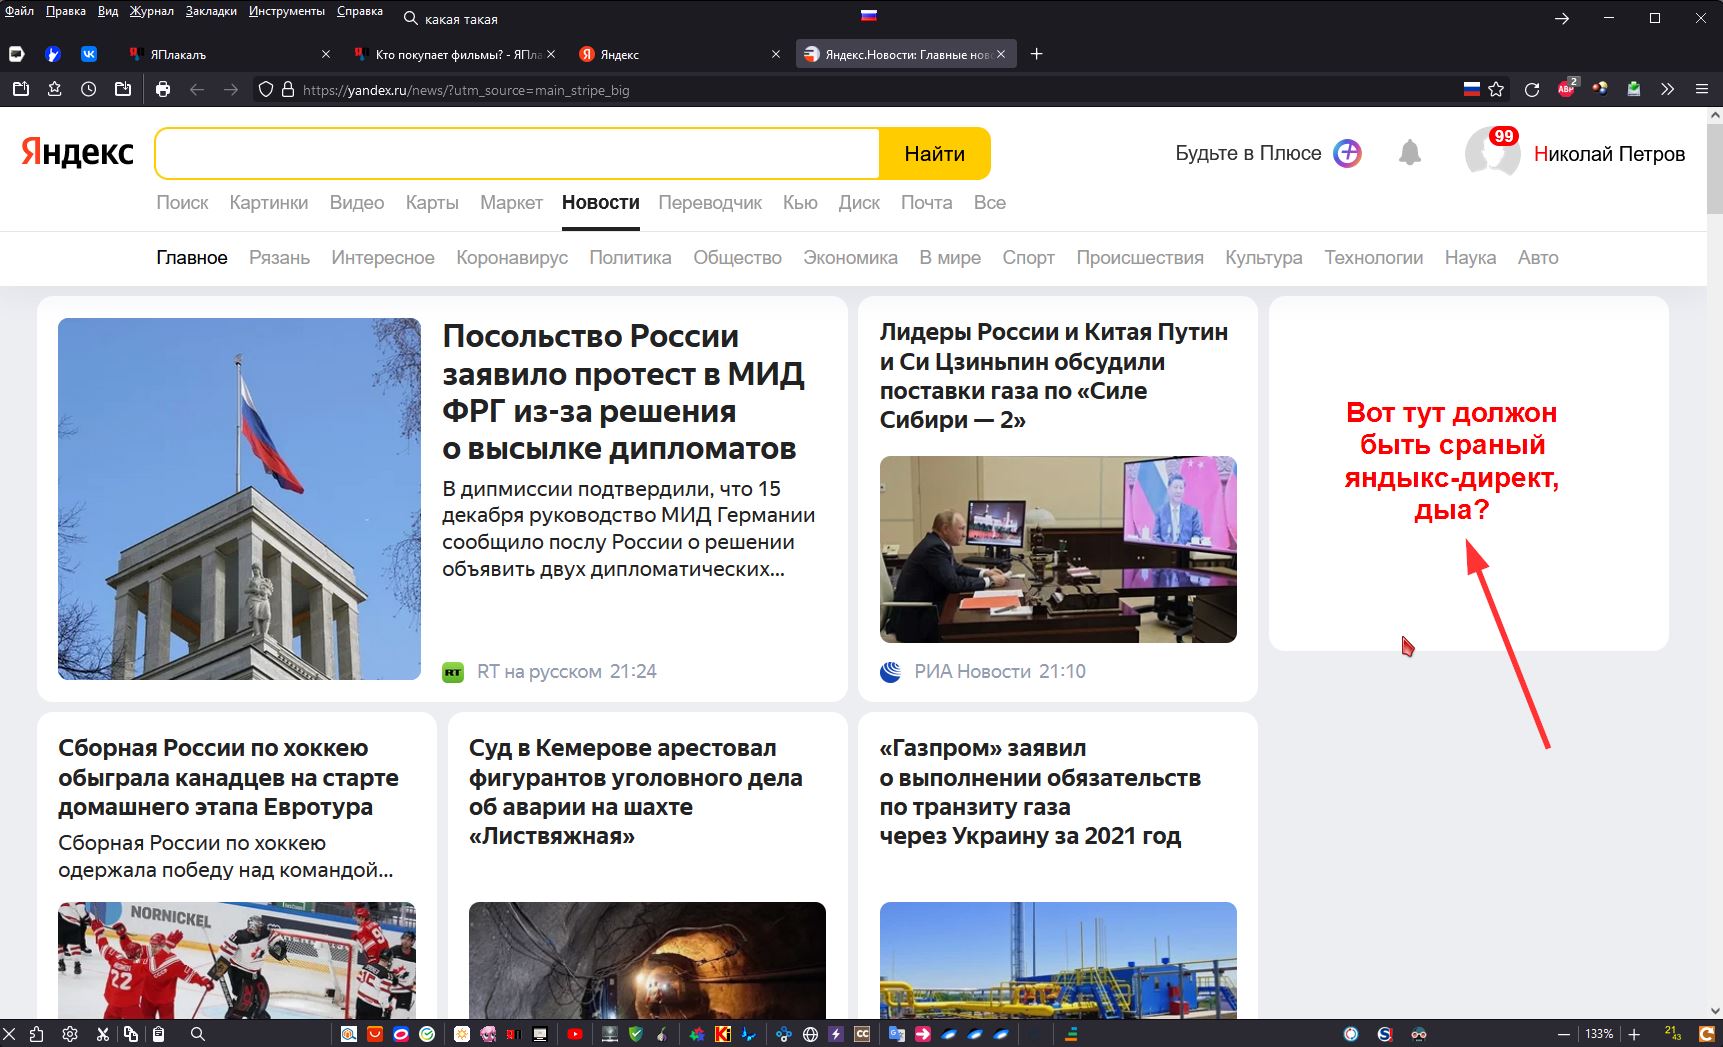Select the Экономика news category
Viewport: 1723px width, 1047px height.
850,257
